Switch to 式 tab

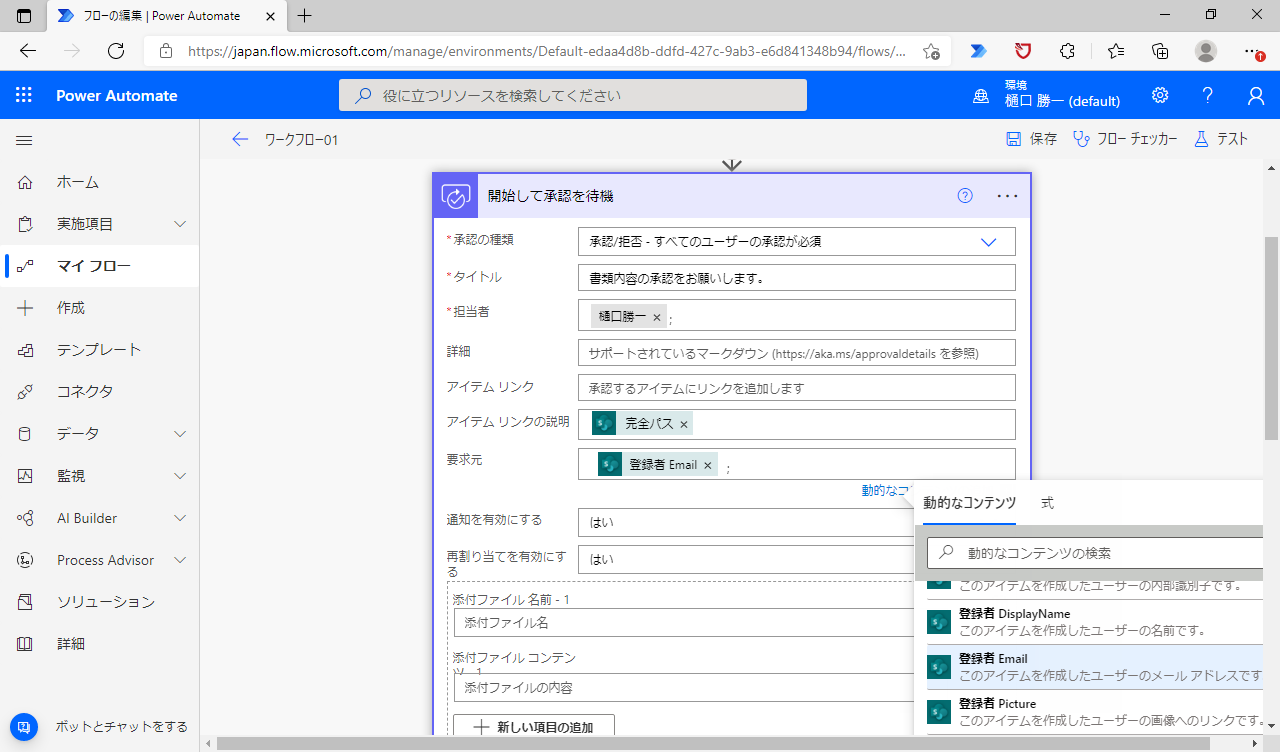(x=1047, y=503)
